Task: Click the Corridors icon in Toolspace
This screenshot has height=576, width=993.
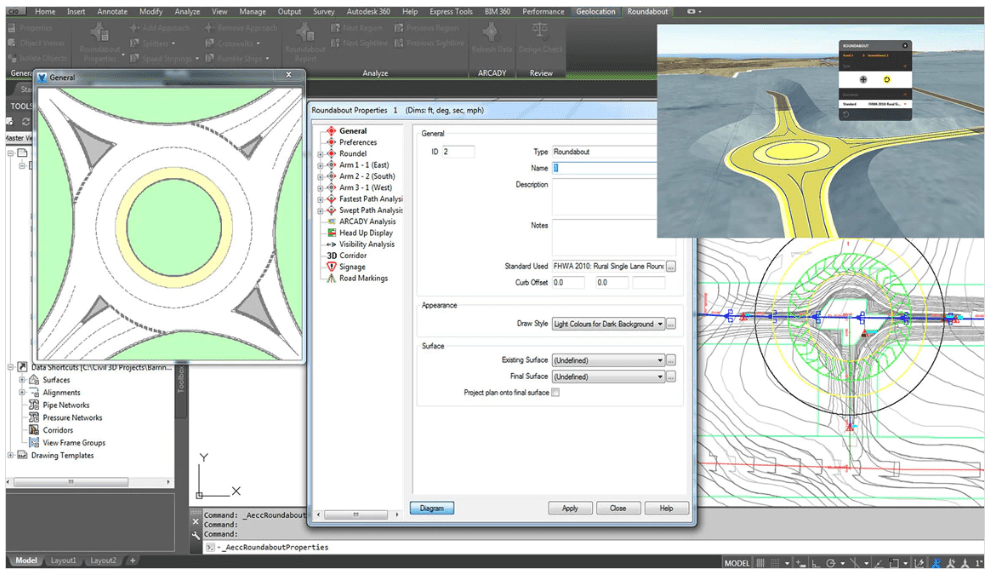Action: click(x=34, y=430)
